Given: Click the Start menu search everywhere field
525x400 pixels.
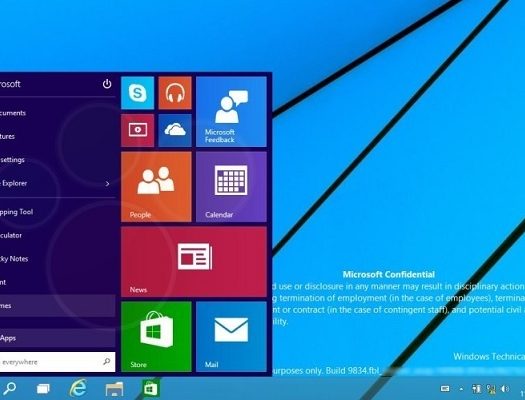Looking at the screenshot, I should point(58,362).
